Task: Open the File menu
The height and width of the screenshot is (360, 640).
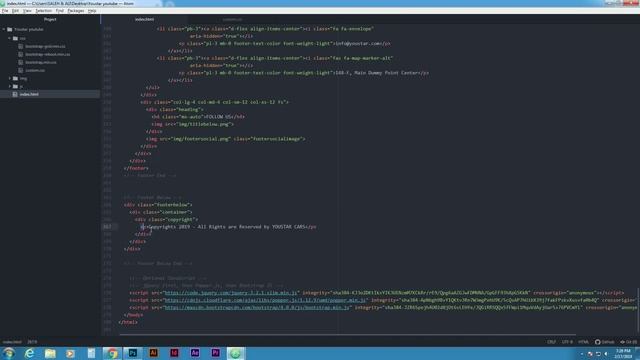Action: click(5, 11)
